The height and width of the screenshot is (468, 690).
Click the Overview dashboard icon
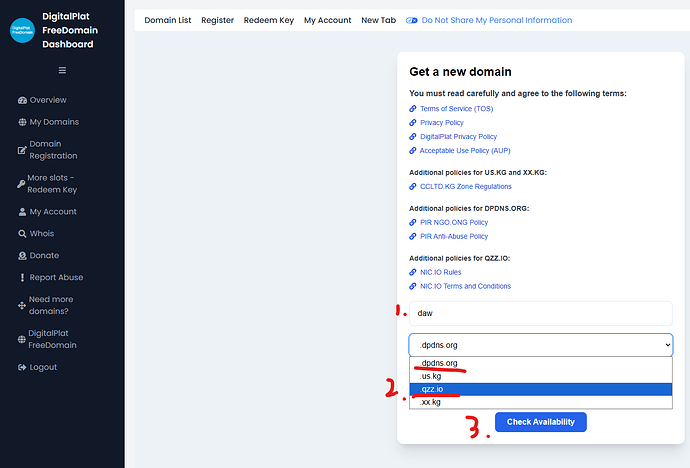(x=22, y=100)
